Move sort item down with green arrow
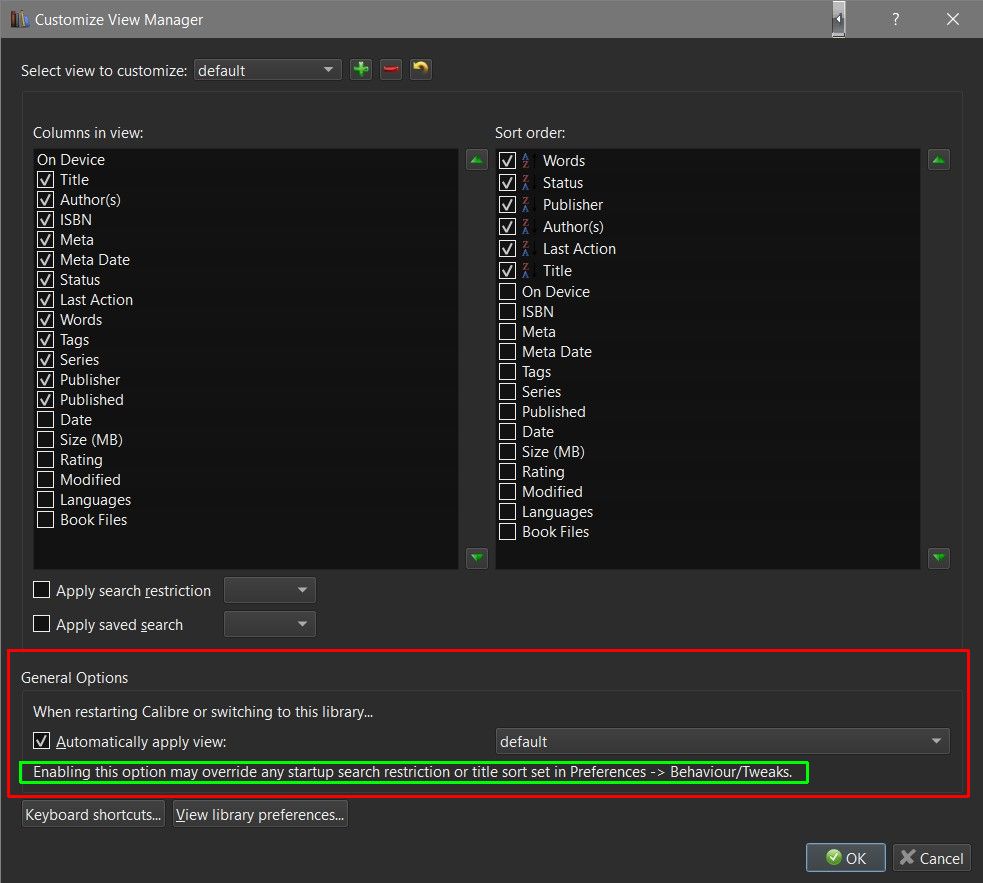Screen dimensions: 983x883 938,558
